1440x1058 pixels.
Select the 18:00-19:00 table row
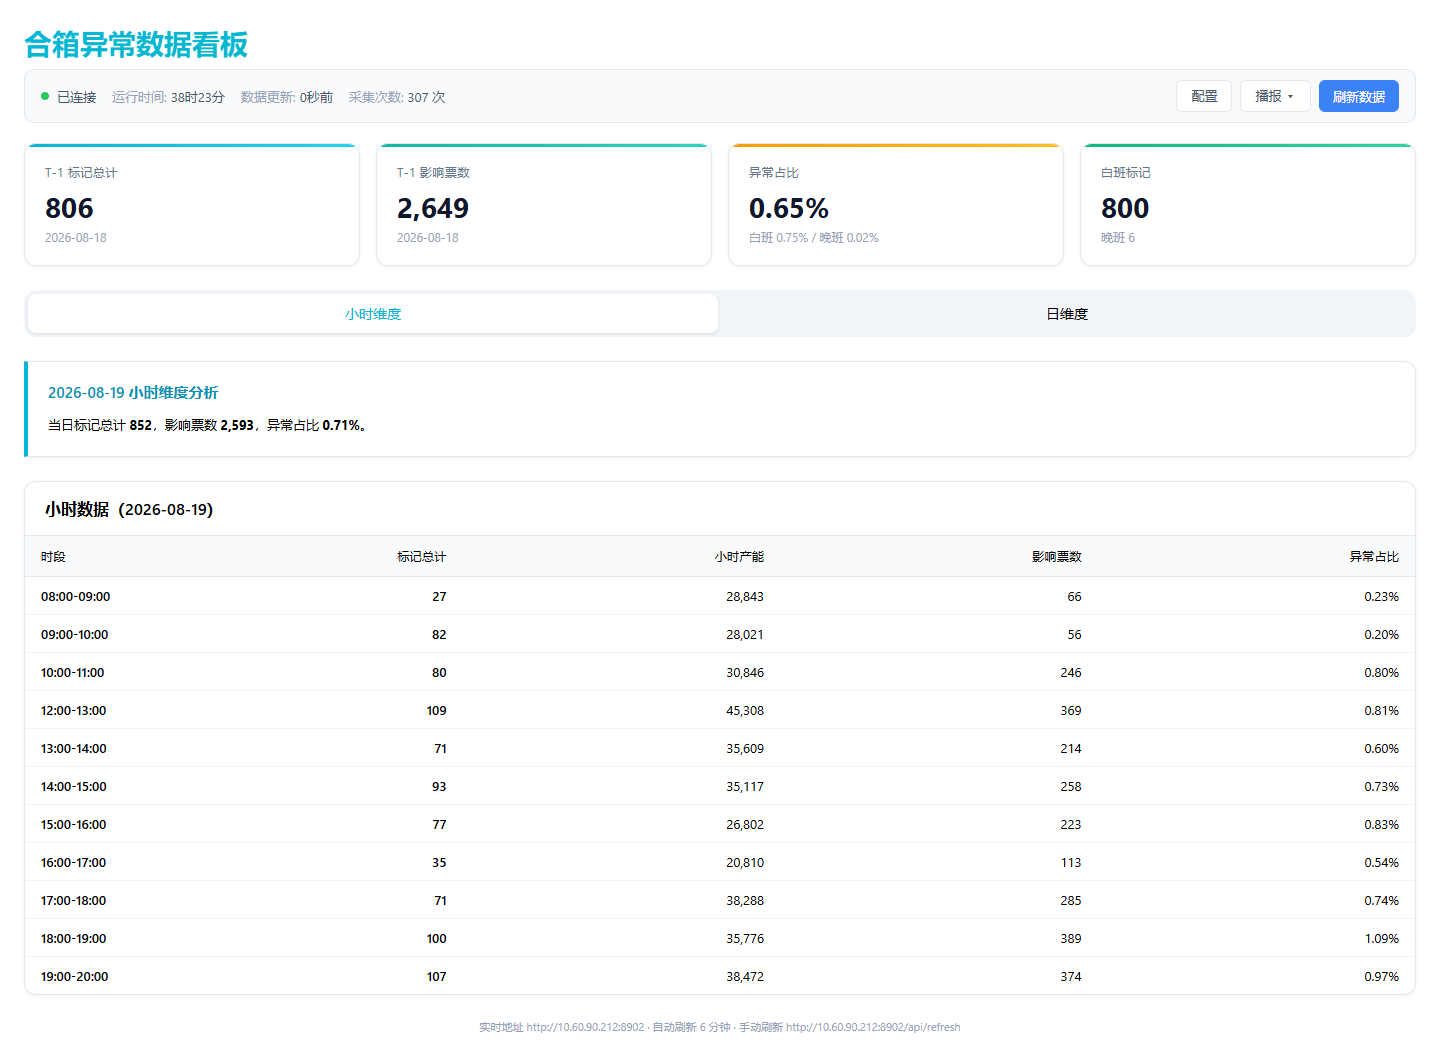click(720, 938)
